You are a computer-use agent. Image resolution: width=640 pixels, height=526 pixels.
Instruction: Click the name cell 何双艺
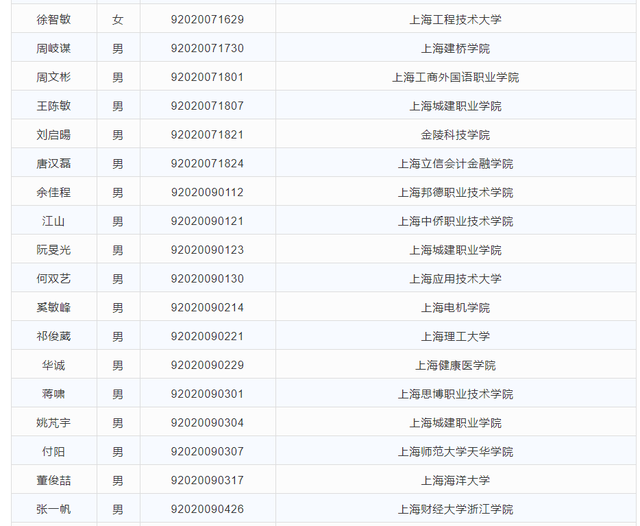coord(53,279)
